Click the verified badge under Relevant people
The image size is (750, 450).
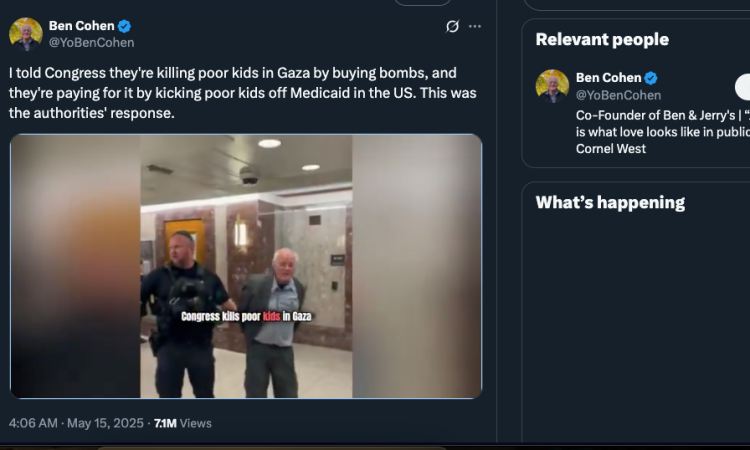pyautogui.click(x=651, y=78)
